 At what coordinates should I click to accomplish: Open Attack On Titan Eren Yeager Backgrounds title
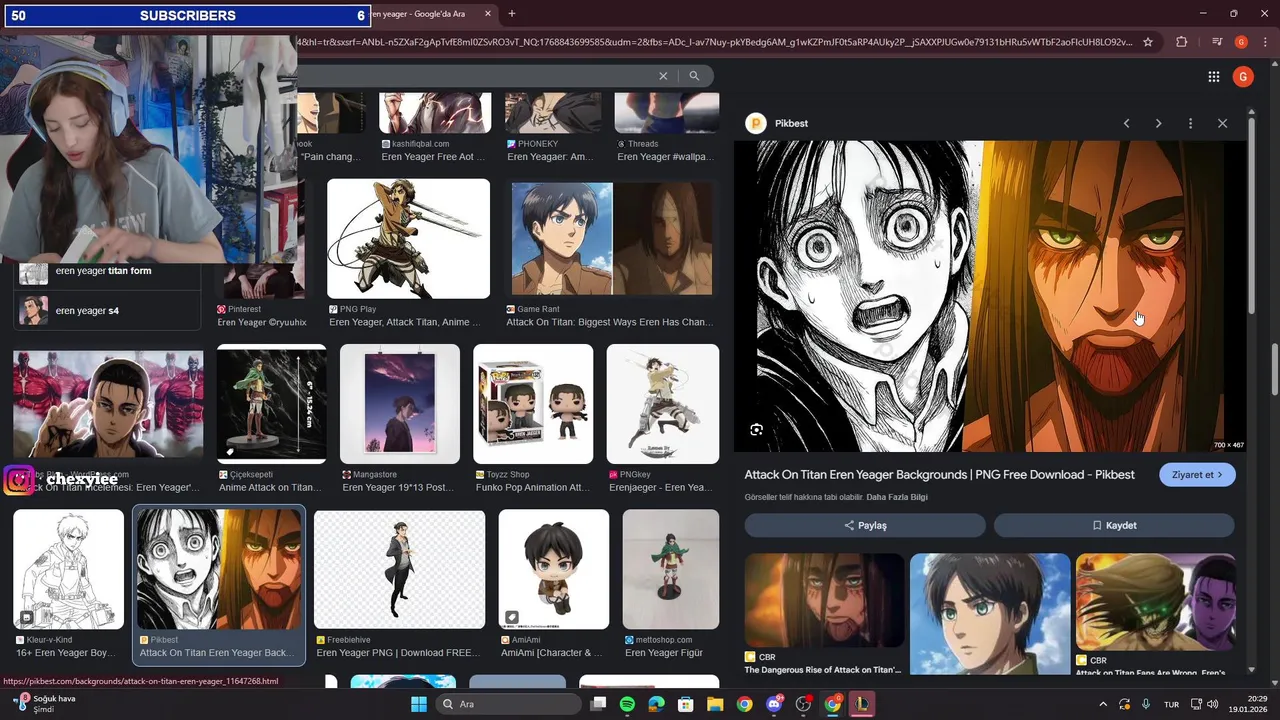click(939, 475)
